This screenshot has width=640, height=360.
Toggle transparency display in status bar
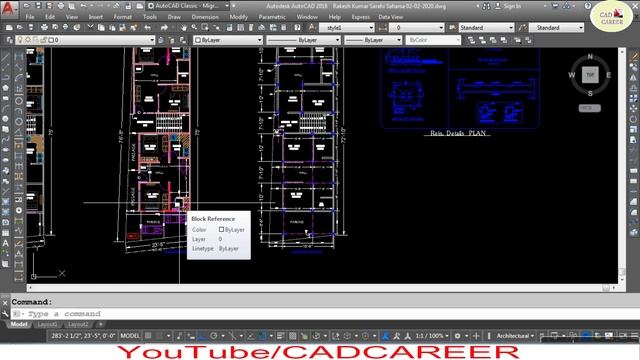click(293, 336)
